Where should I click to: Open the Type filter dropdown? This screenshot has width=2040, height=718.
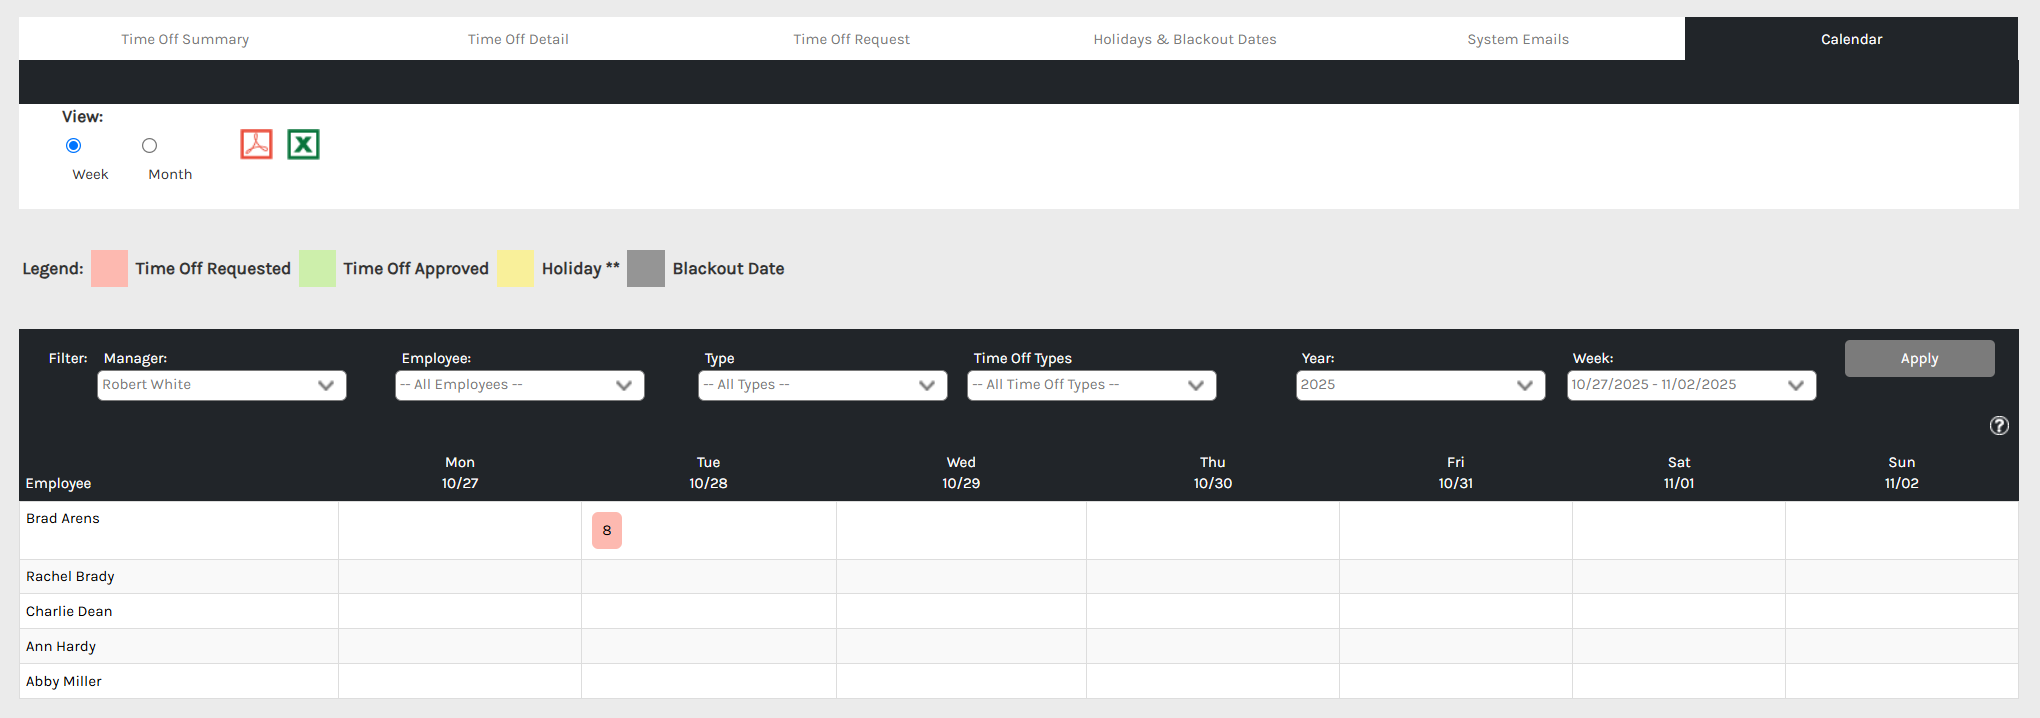click(822, 385)
